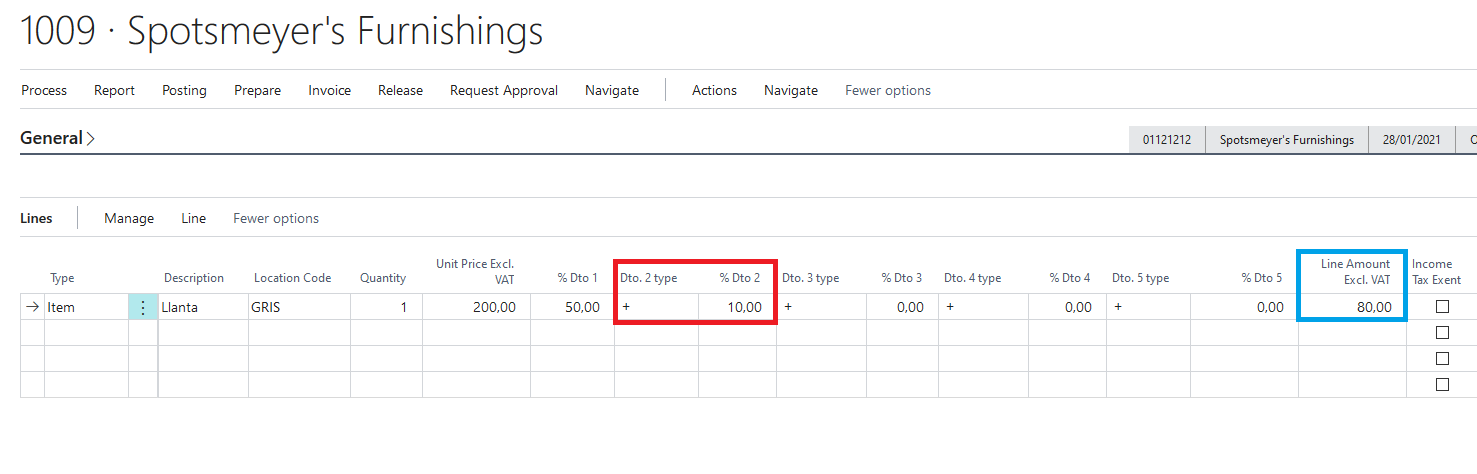Click the Quantity cell showing 1
The image size is (1477, 474).
(x=386, y=307)
